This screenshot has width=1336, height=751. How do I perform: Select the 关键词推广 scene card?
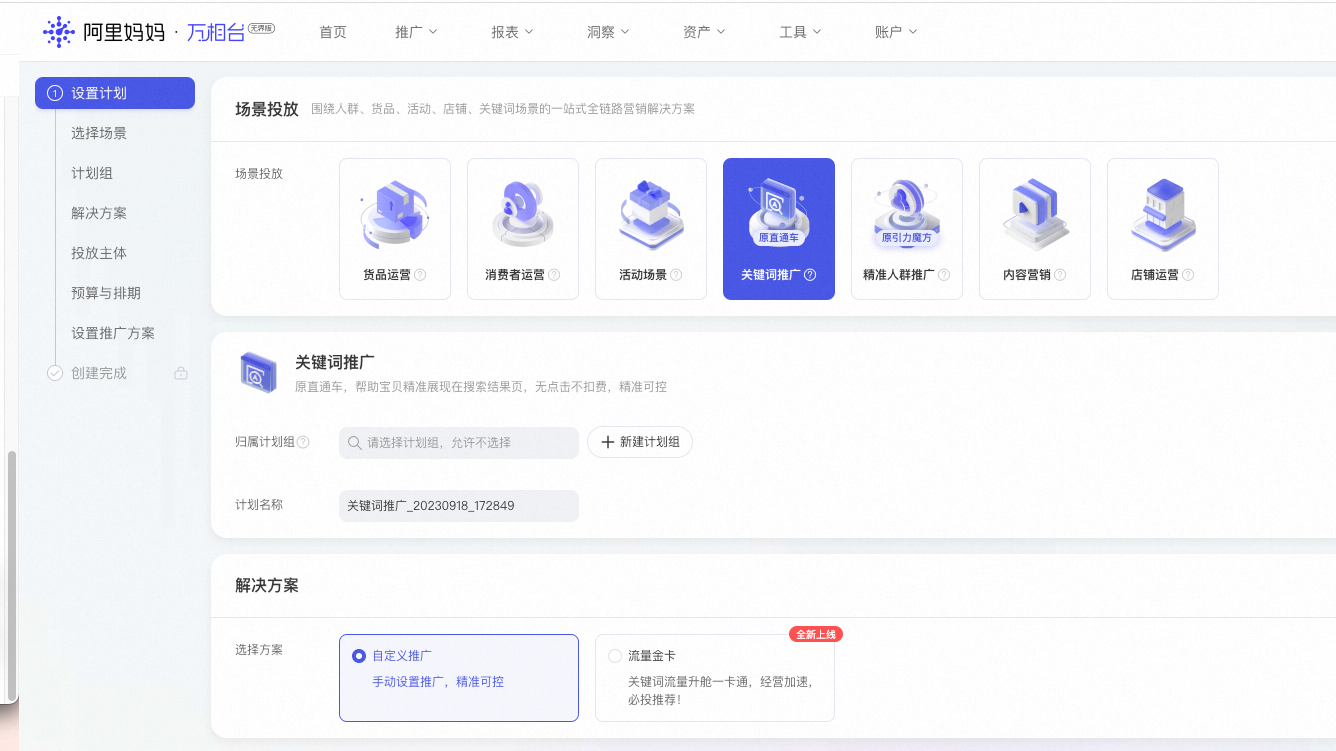tap(779, 229)
